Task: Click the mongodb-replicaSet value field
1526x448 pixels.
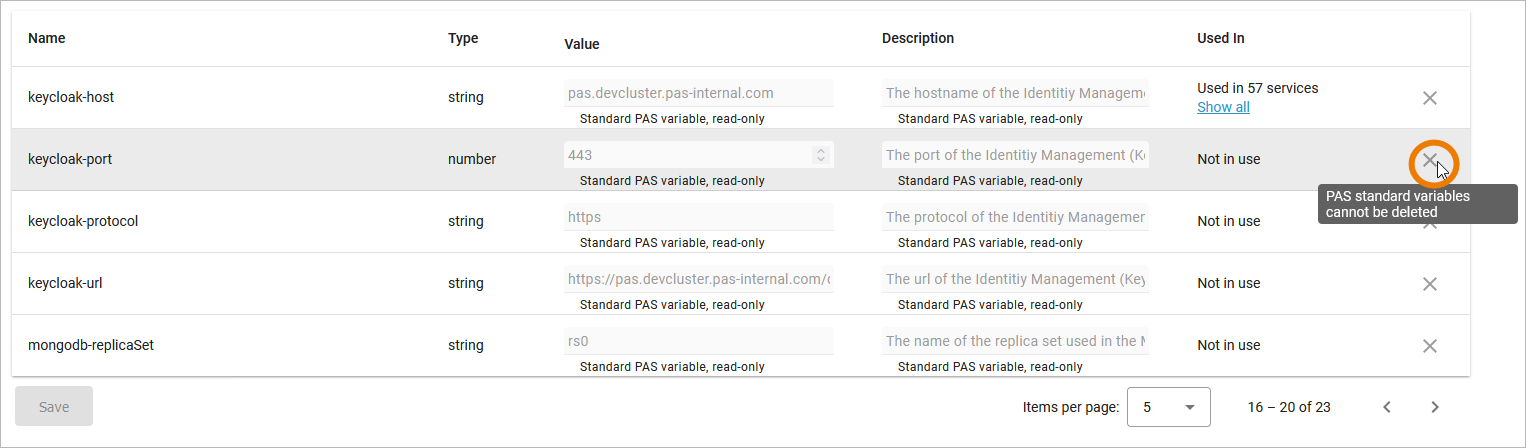Action: point(698,341)
